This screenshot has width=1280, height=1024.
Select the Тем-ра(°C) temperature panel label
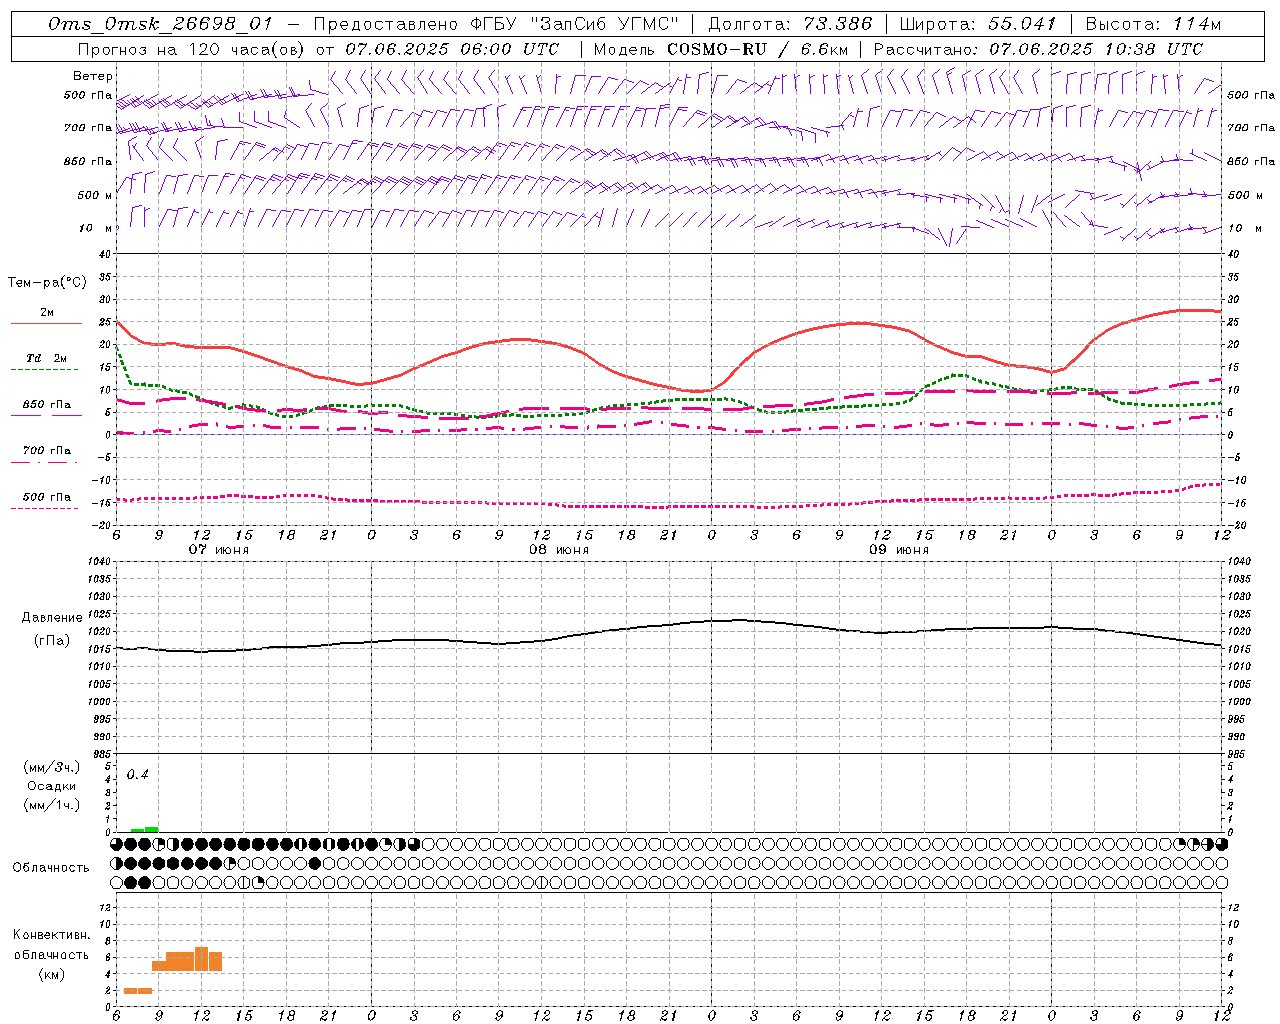coord(47,283)
